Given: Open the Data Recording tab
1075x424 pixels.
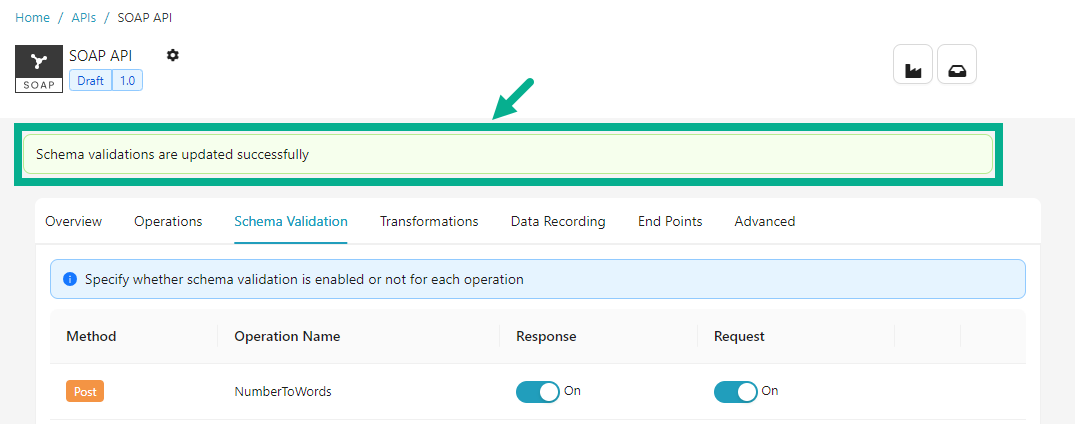Looking at the screenshot, I should pyautogui.click(x=558, y=221).
